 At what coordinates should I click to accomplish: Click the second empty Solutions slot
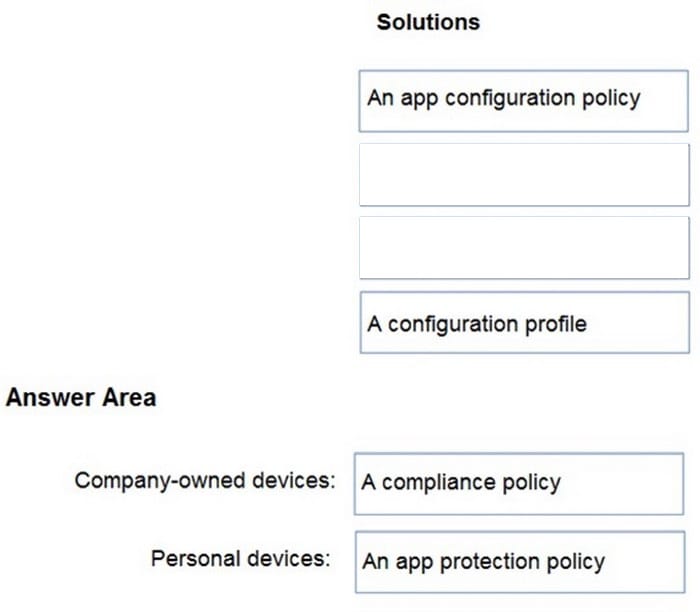pos(524,248)
